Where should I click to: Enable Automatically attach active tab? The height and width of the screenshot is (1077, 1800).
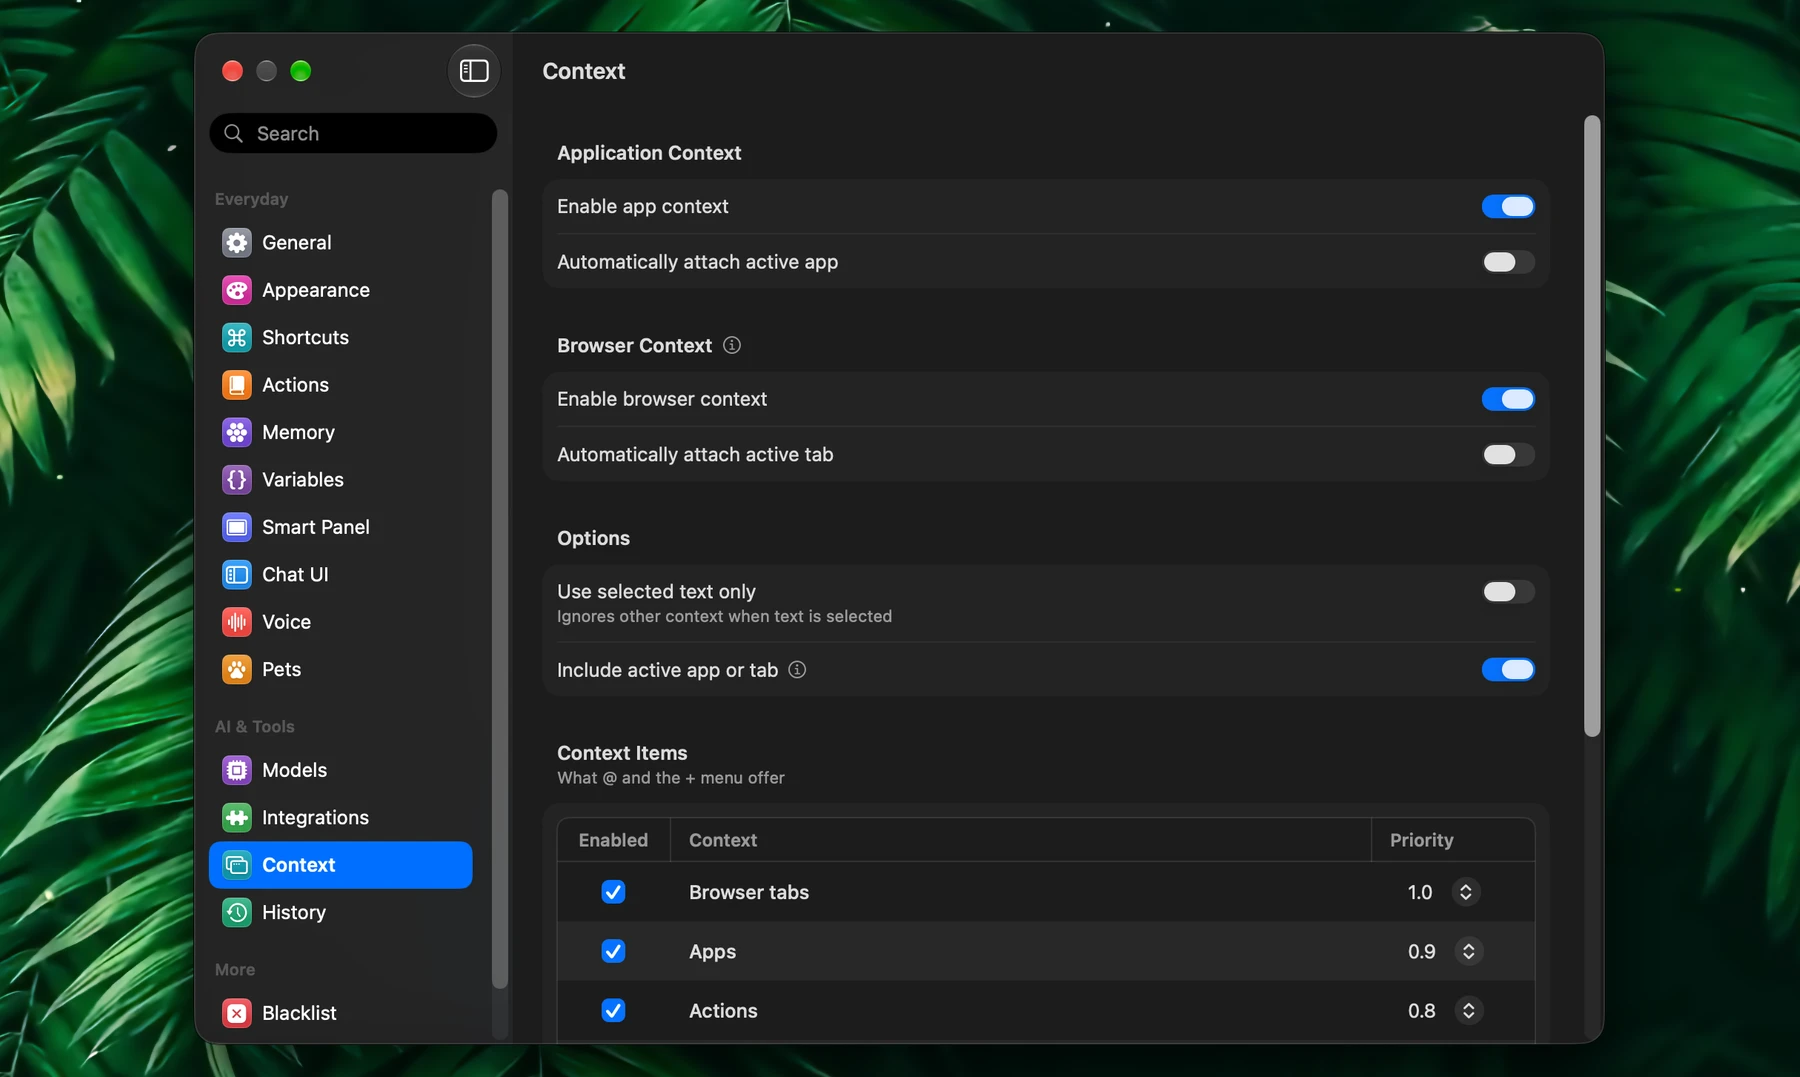[x=1508, y=455]
